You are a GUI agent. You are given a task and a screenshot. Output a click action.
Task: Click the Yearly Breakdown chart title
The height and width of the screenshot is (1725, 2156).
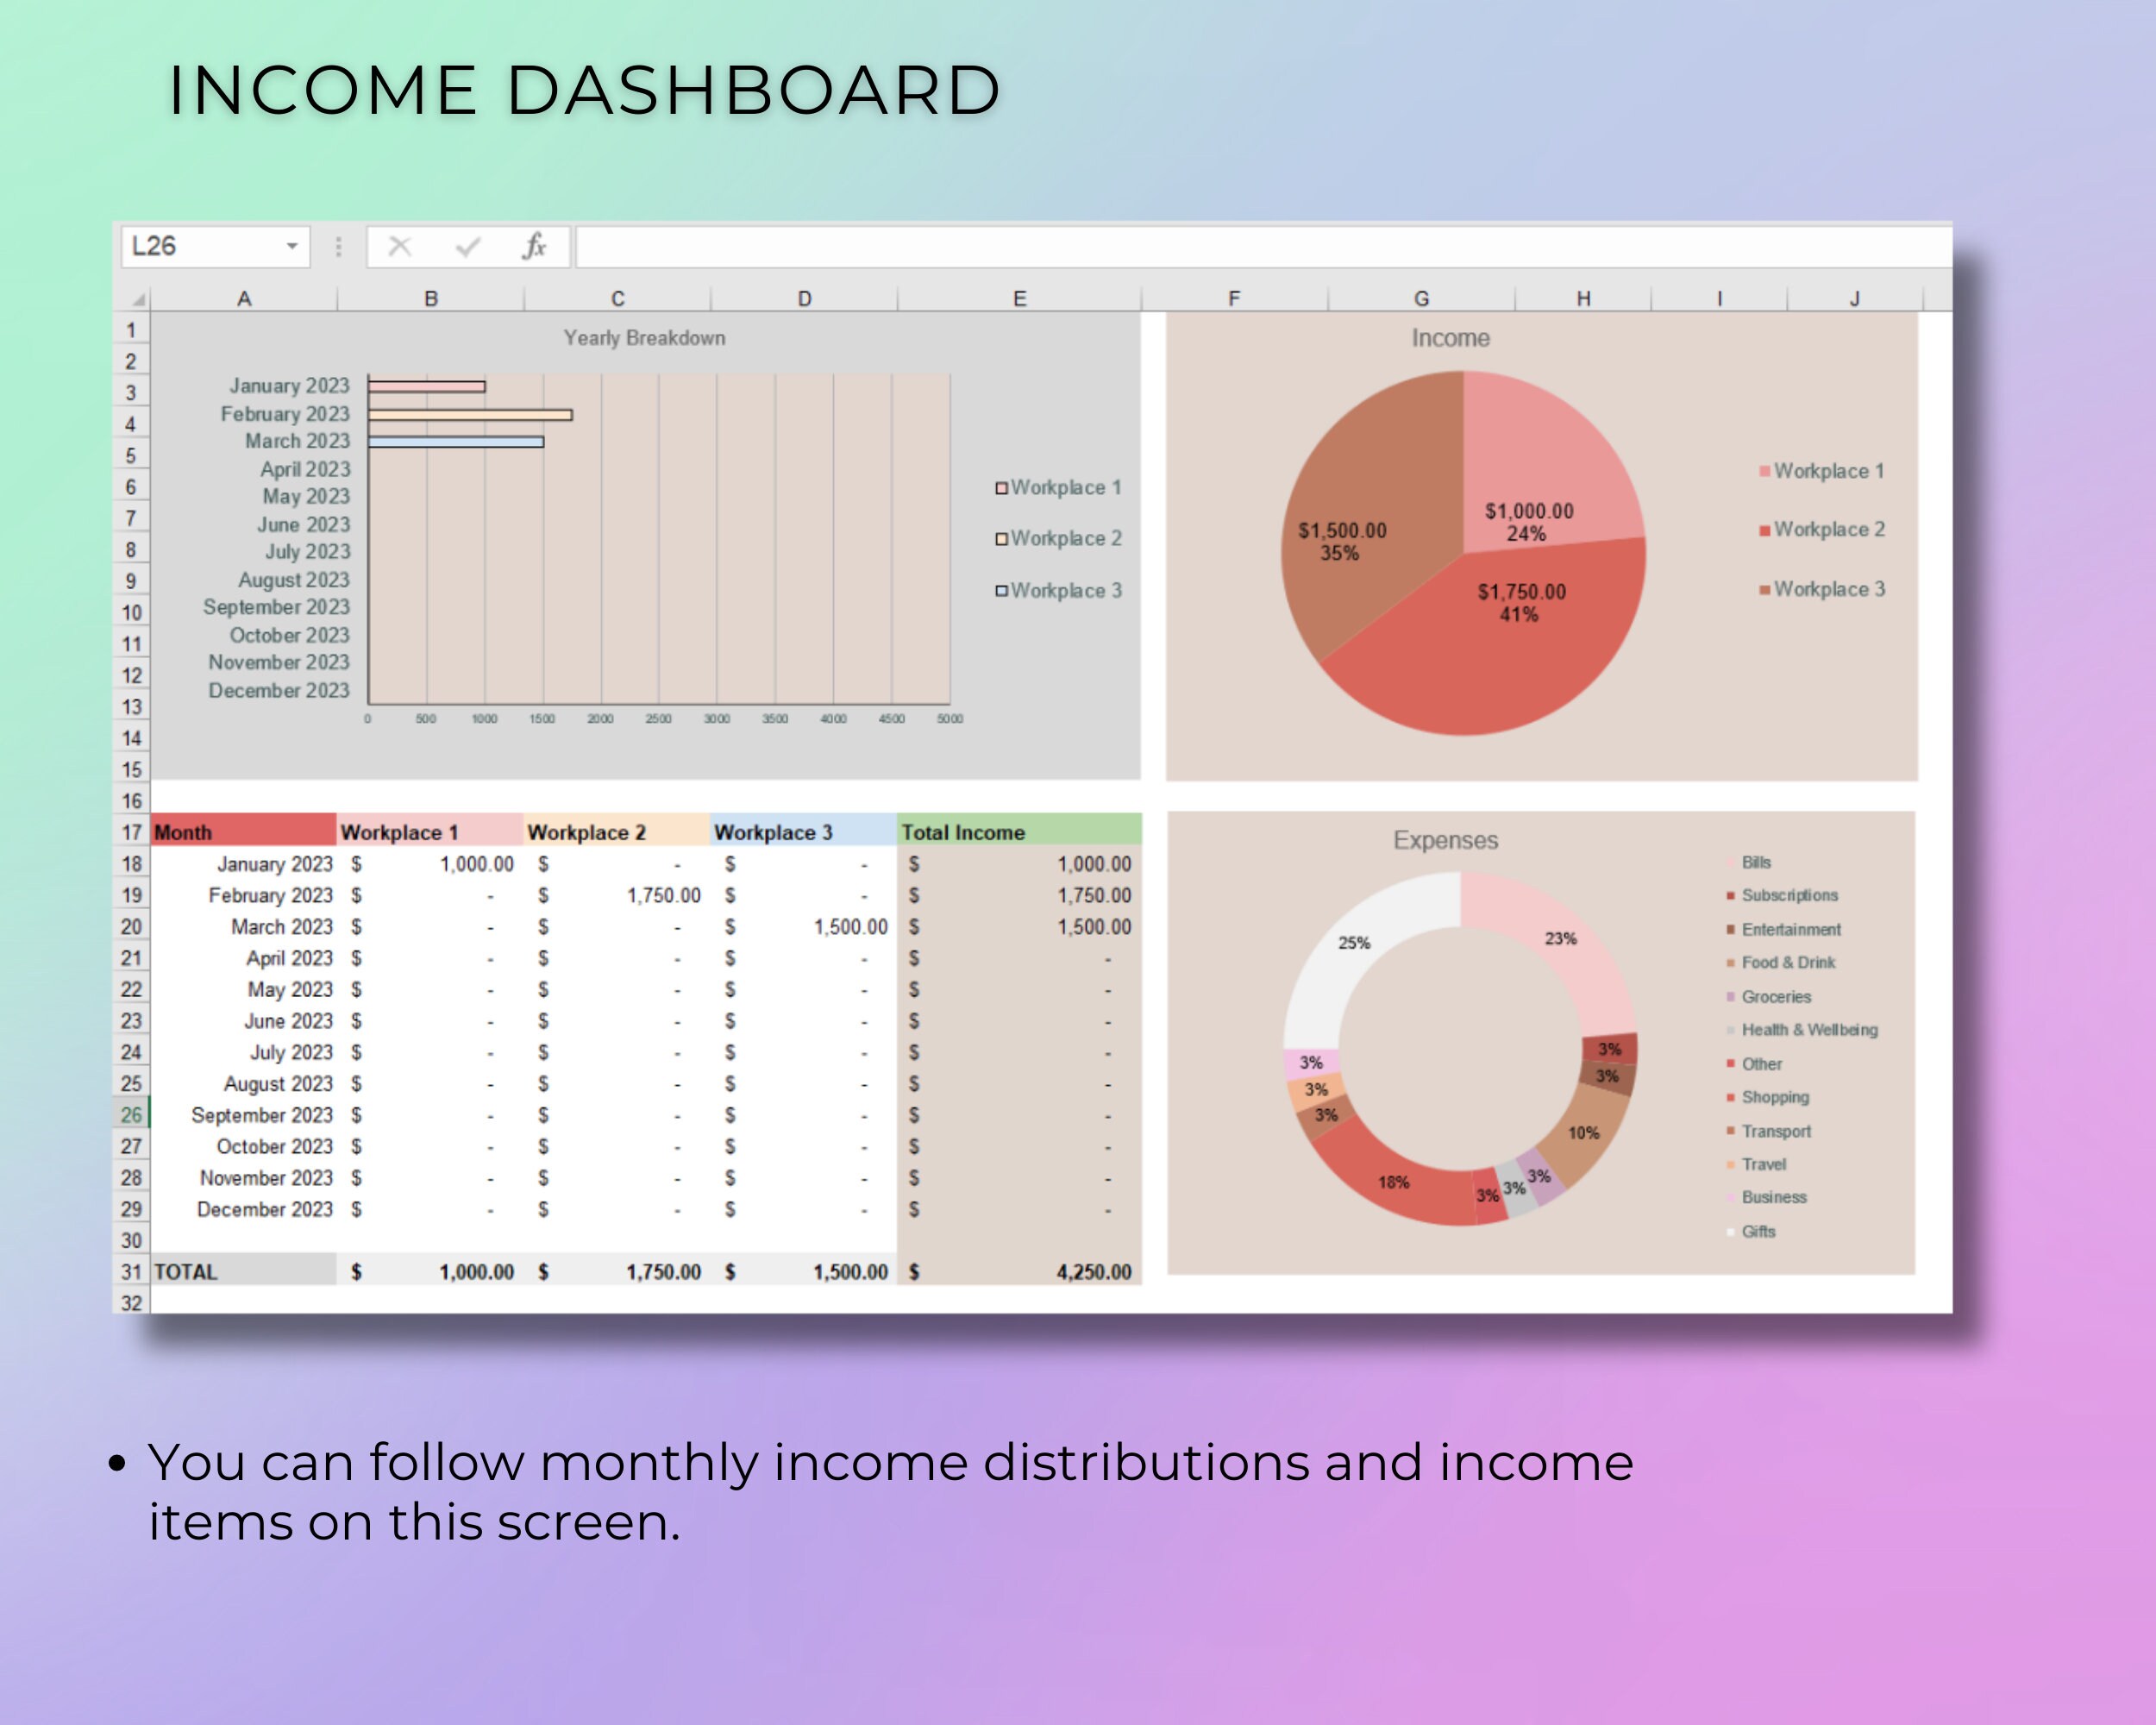644,338
